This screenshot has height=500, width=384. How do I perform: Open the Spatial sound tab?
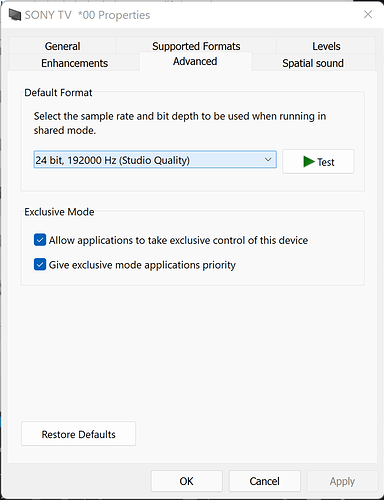point(313,63)
